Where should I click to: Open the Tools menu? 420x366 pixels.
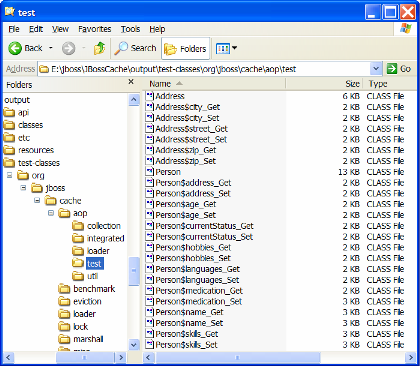click(x=130, y=29)
